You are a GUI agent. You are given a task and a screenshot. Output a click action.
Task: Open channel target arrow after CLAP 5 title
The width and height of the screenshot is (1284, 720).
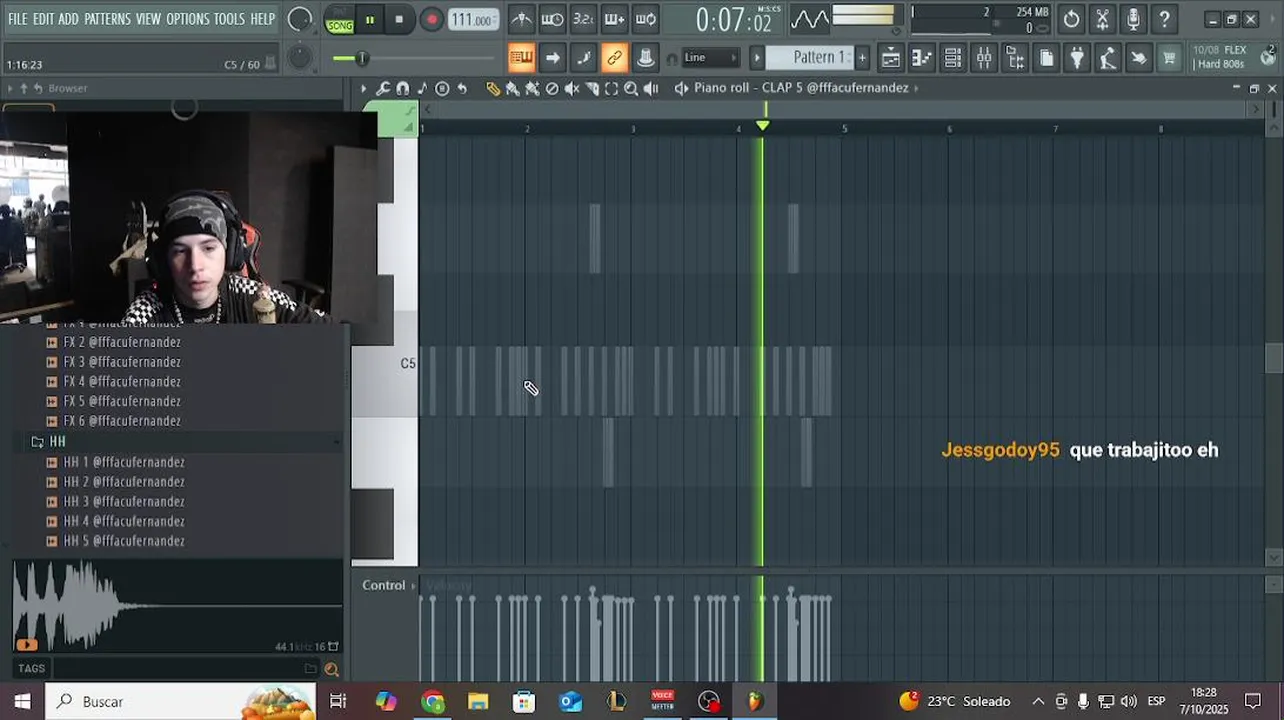pyautogui.click(x=917, y=88)
